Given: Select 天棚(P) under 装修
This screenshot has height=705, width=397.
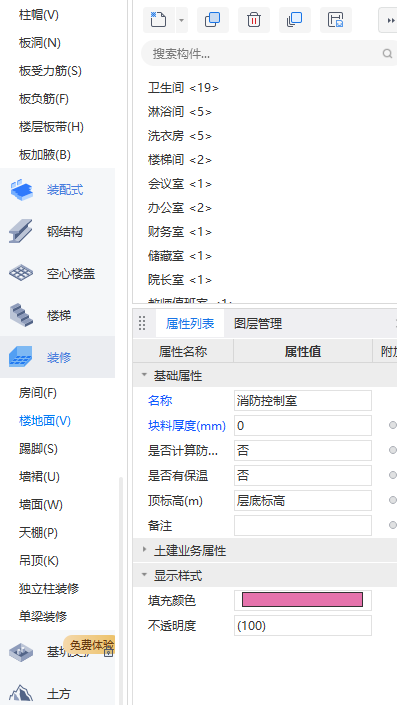Looking at the screenshot, I should point(38,533).
